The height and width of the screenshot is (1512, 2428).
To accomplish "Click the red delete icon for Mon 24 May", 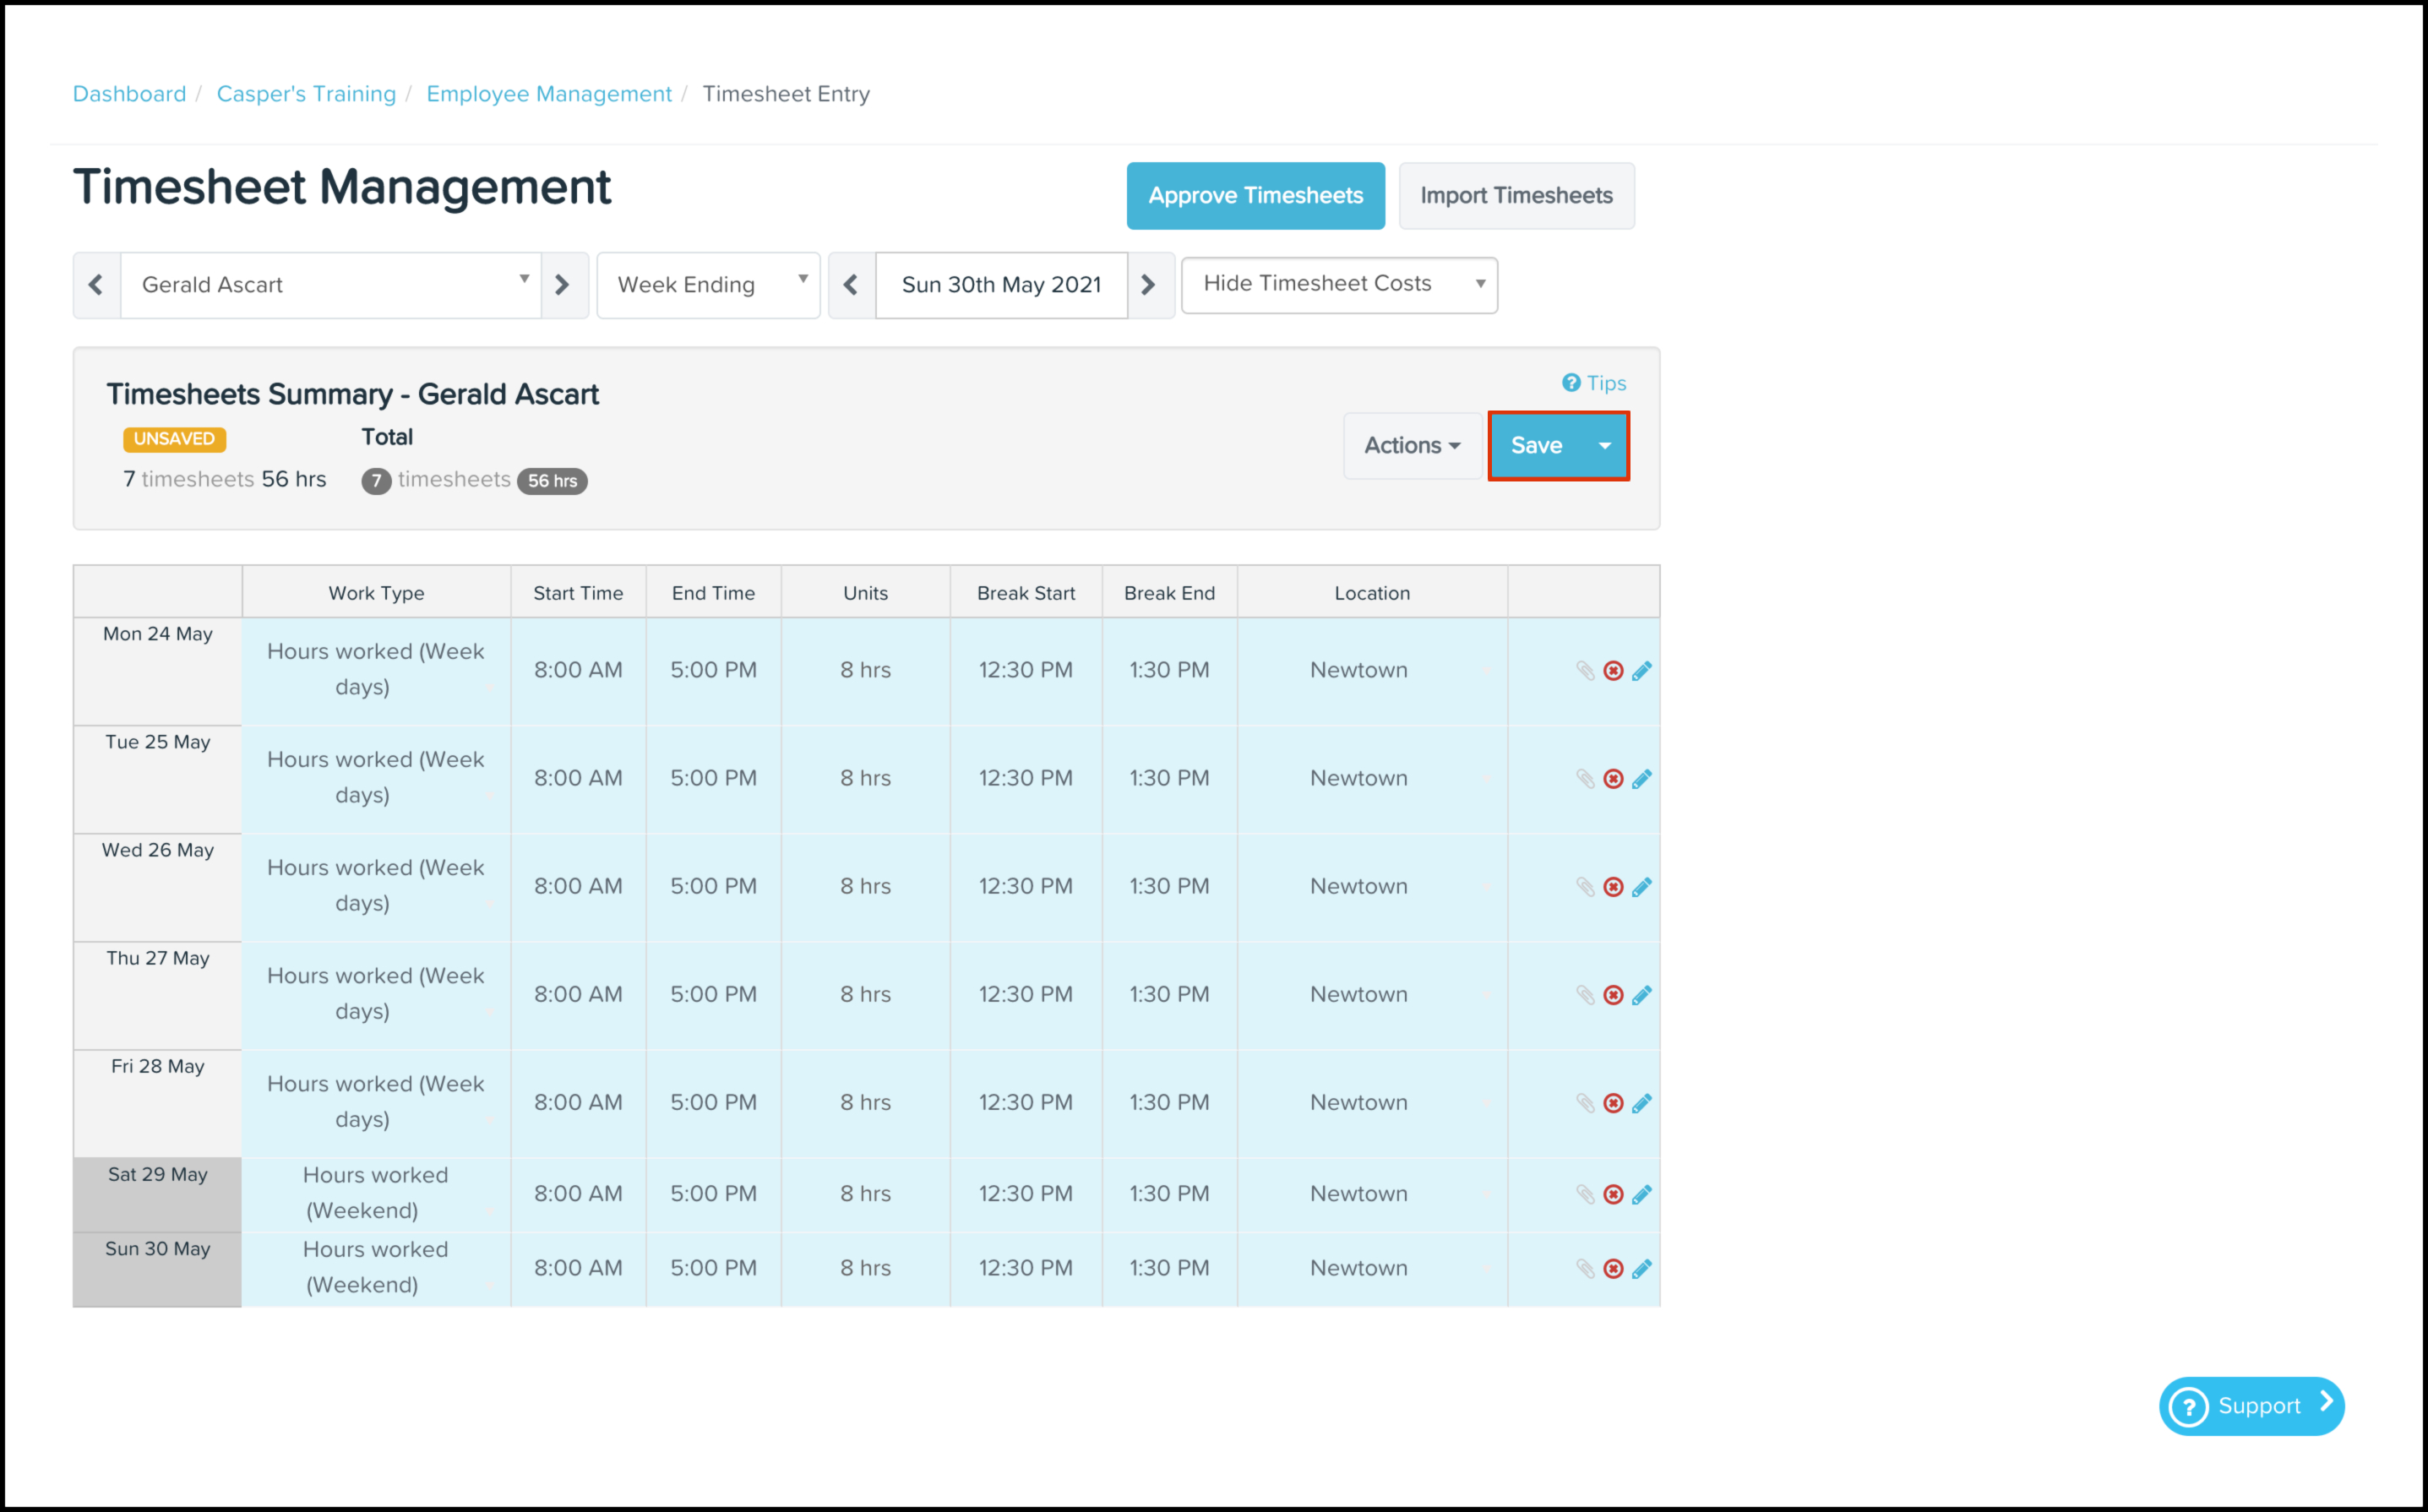I will pos(1613,670).
